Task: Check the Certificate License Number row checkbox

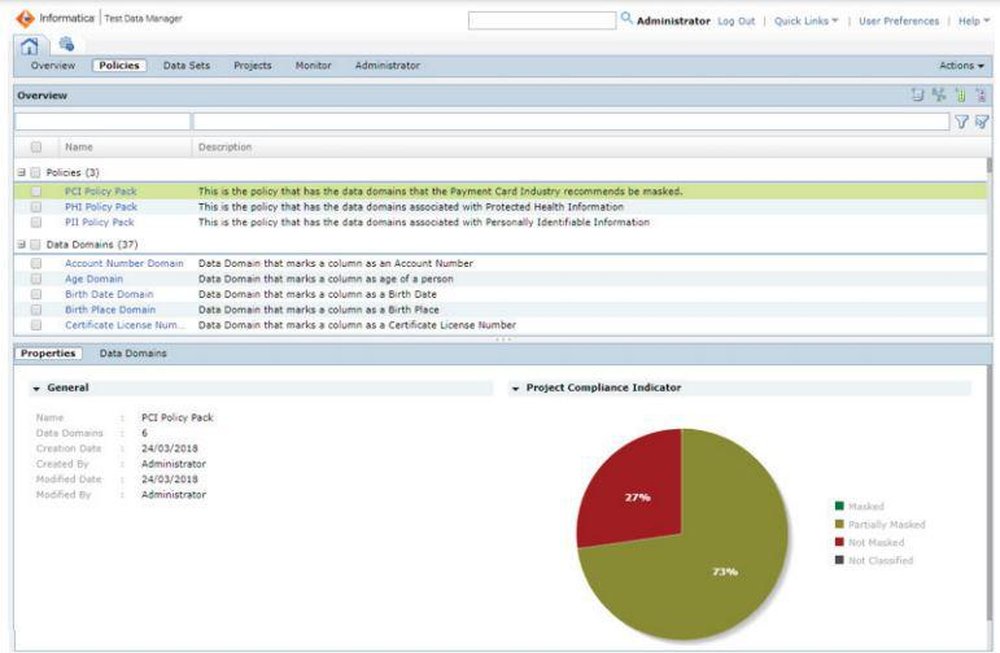Action: click(36, 325)
